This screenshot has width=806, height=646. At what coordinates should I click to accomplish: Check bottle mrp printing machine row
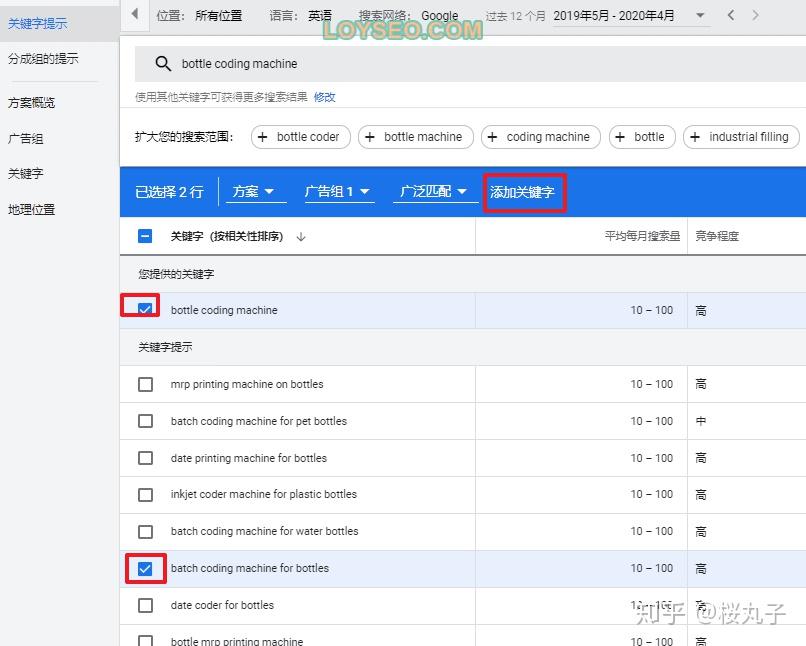coord(145,640)
